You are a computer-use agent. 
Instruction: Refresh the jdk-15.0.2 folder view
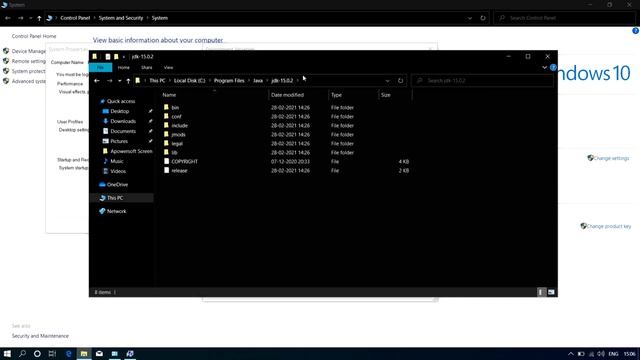pos(400,81)
